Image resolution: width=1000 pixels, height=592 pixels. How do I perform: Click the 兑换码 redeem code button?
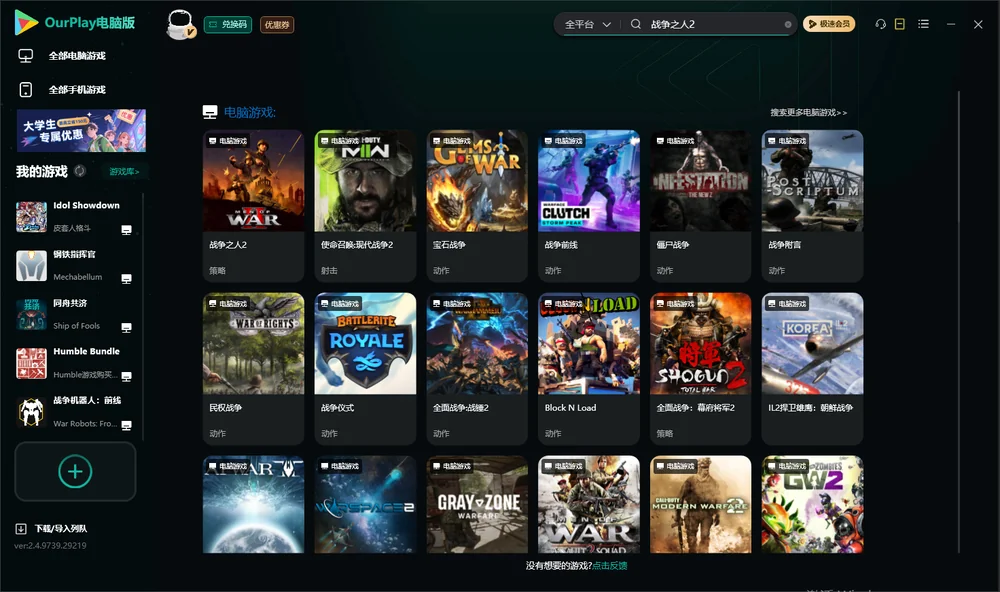click(228, 24)
